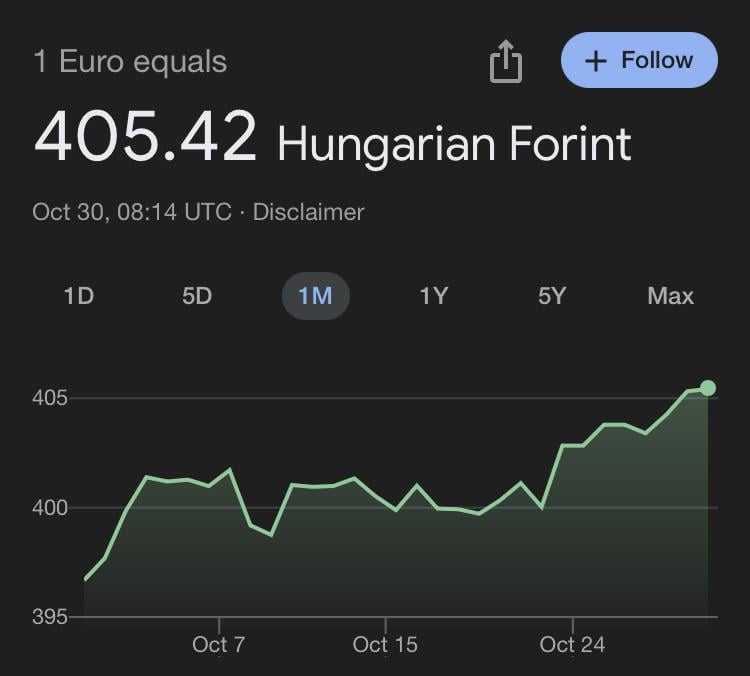Open the Disclaimer link
This screenshot has width=750, height=676.
click(309, 212)
